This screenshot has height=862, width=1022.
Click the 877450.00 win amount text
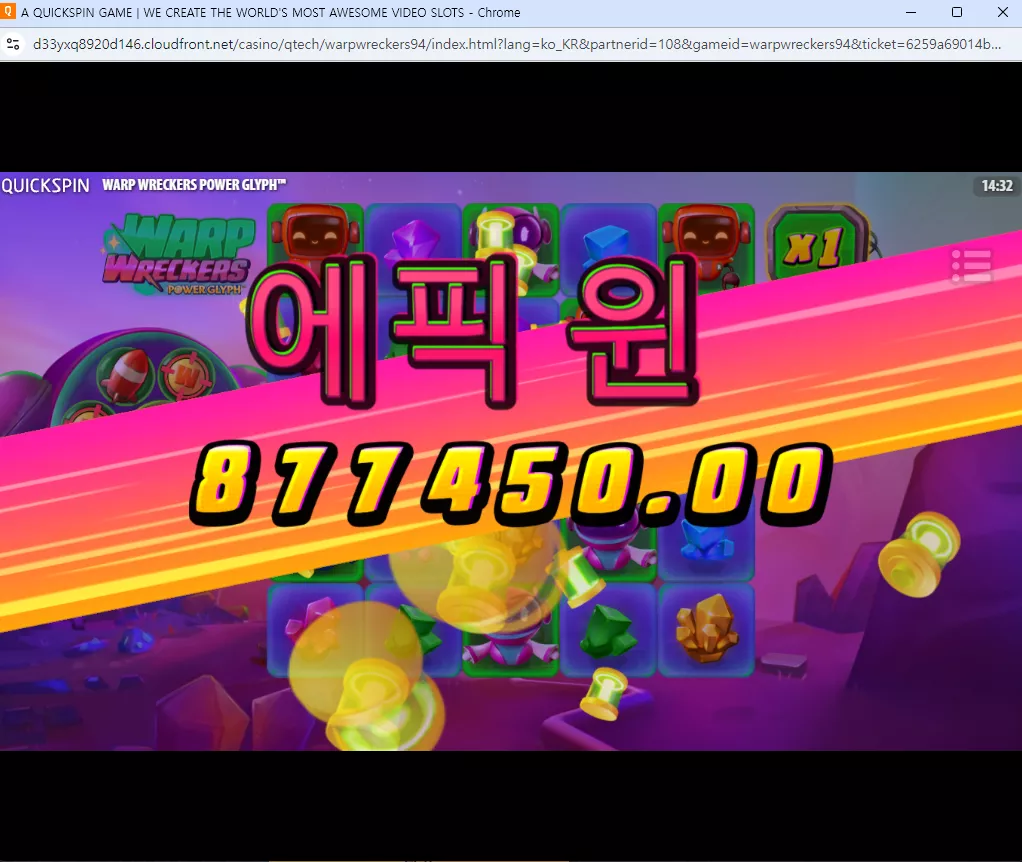click(x=510, y=482)
